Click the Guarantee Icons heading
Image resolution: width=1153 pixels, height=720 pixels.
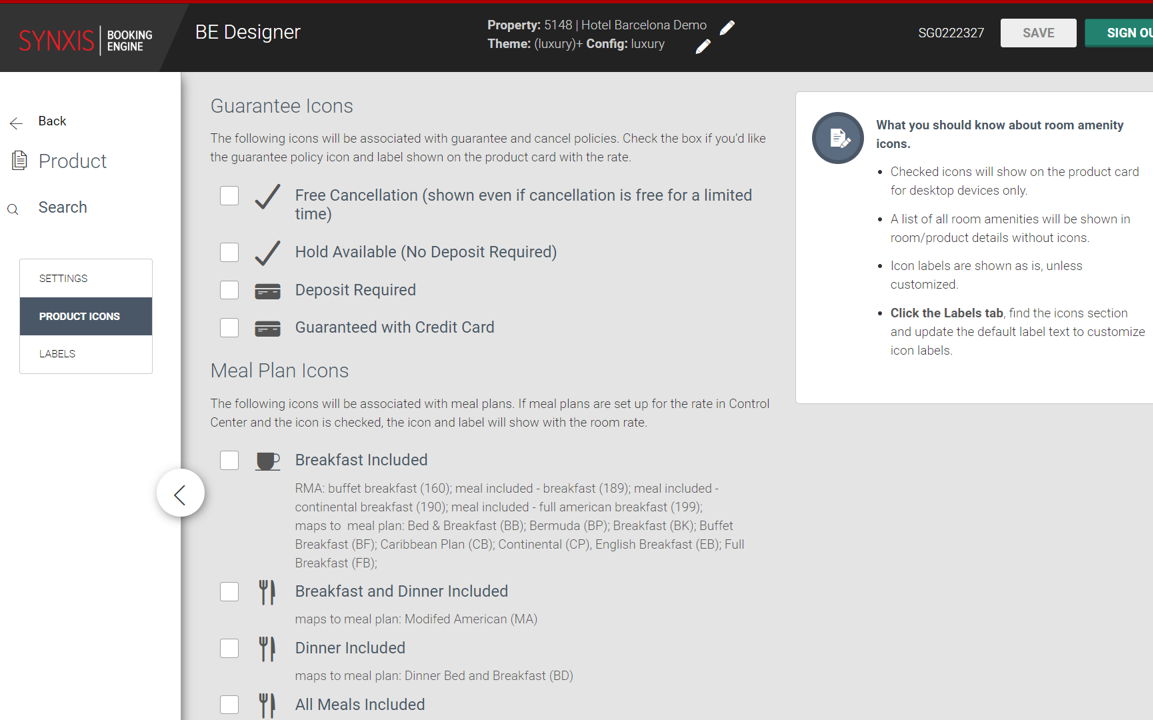(x=282, y=106)
